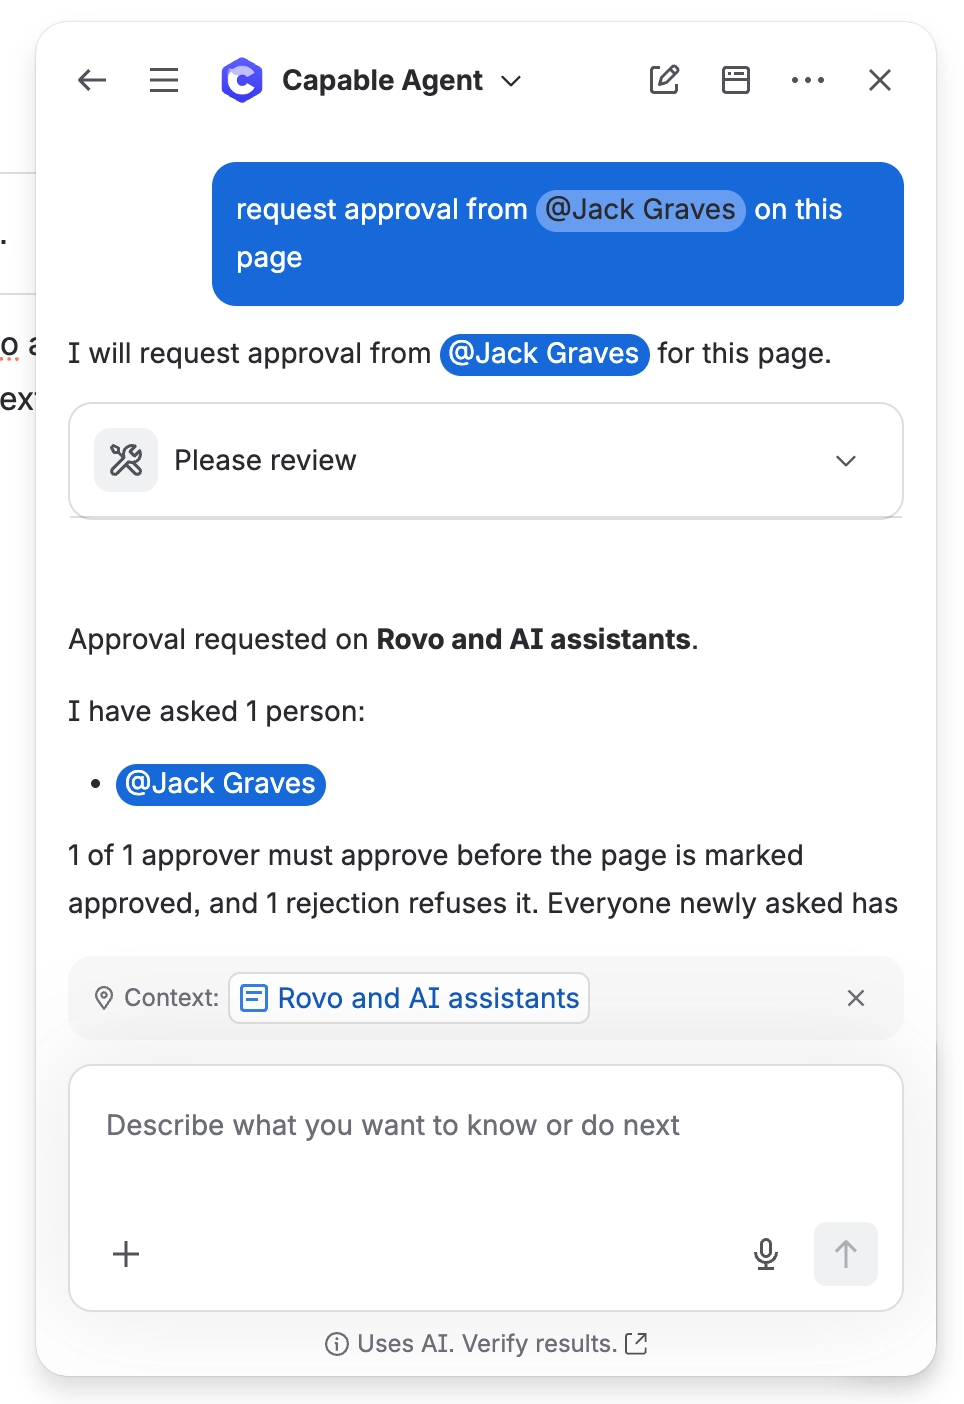The height and width of the screenshot is (1404, 964).
Task: Open the Capable Agent dropdown chevron
Action: pyautogui.click(x=511, y=81)
